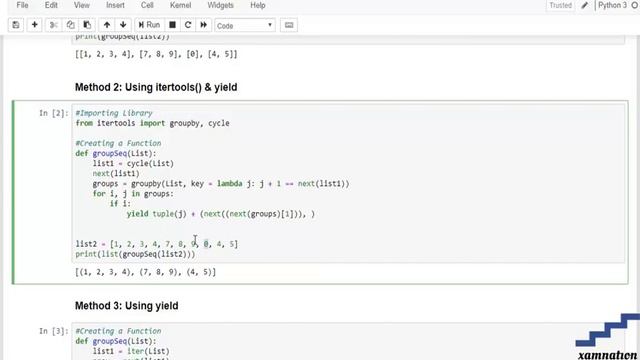
Task: Move the selected cell down with the arrow icon
Action: (x=123, y=25)
